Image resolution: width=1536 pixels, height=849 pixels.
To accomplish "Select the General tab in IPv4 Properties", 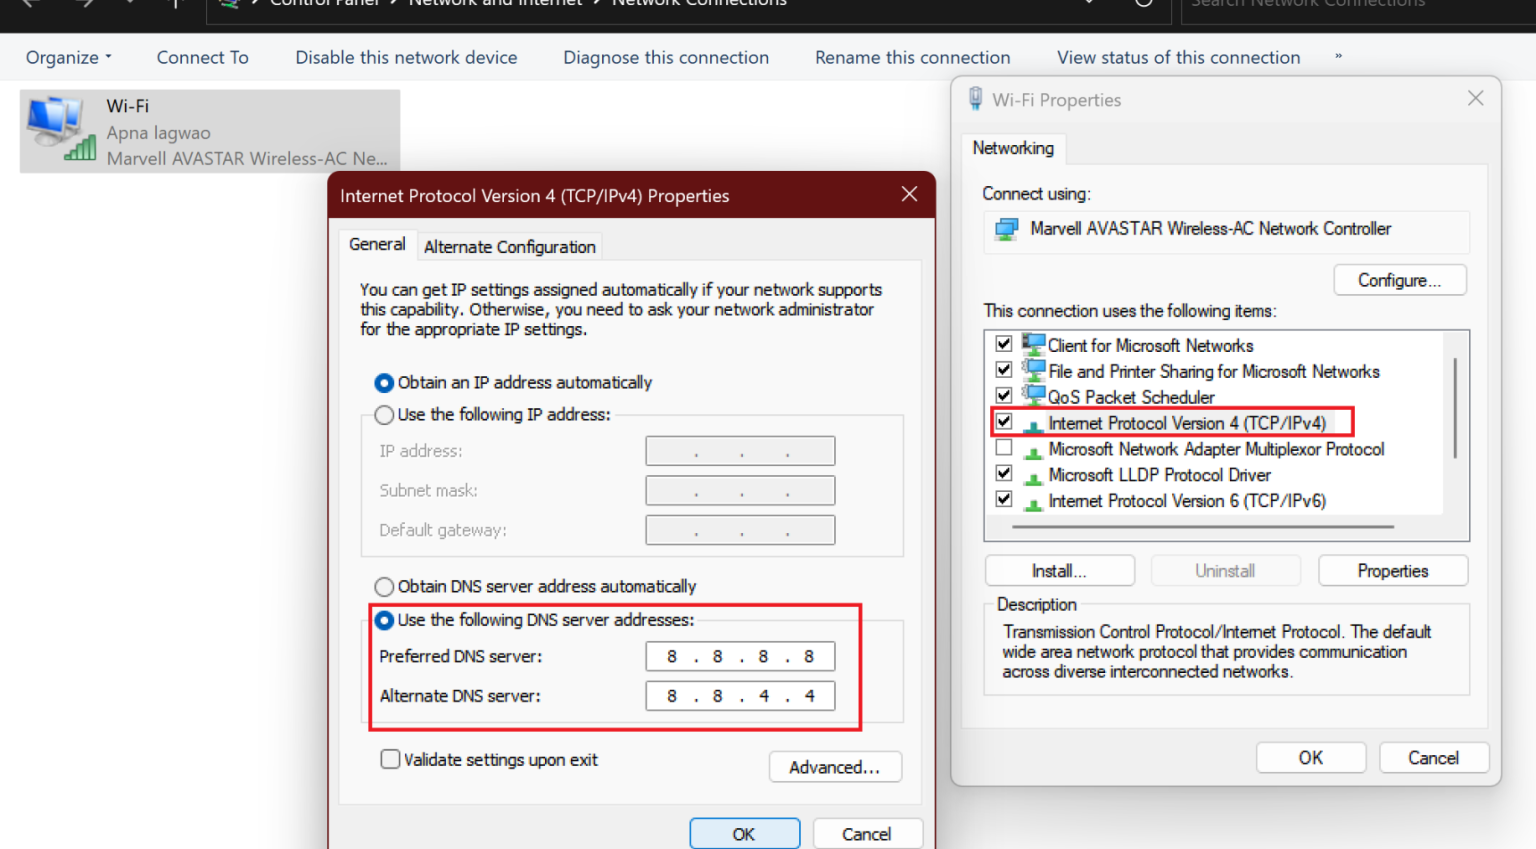I will pos(377,244).
